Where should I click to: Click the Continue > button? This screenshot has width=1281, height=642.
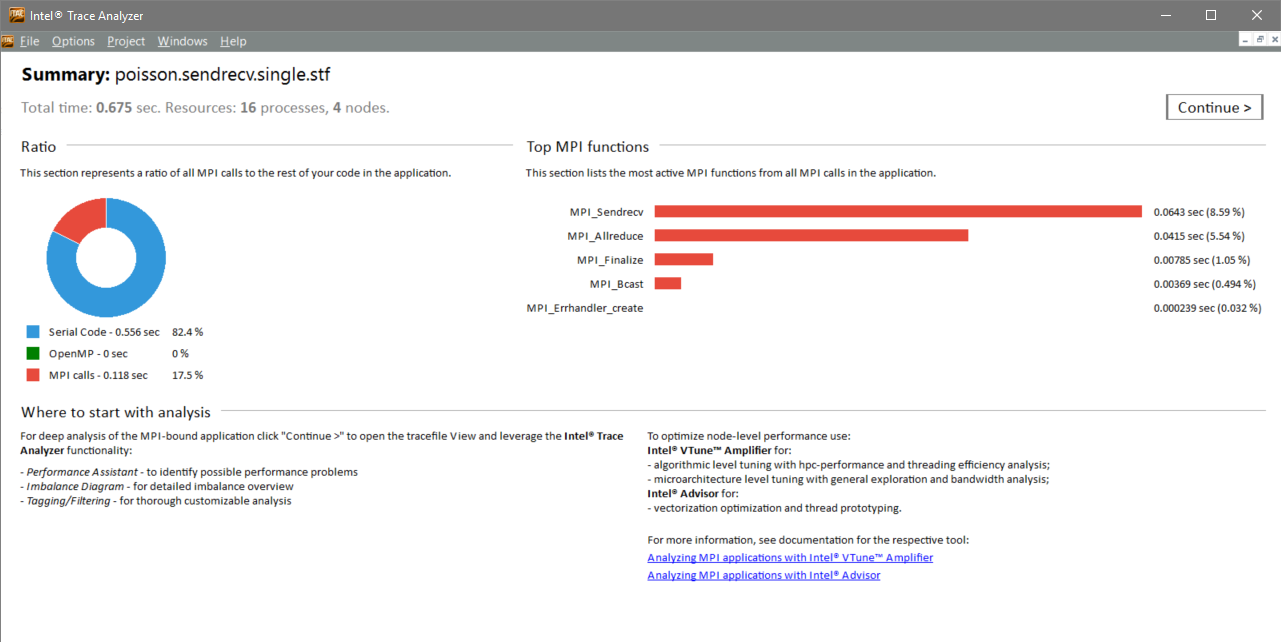point(1214,107)
